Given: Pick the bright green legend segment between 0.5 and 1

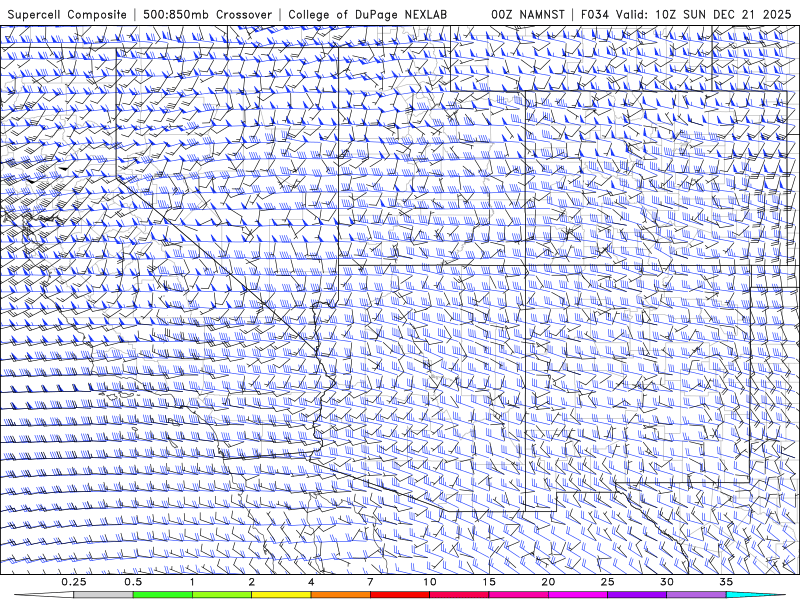Looking at the screenshot, I should coord(162,595).
